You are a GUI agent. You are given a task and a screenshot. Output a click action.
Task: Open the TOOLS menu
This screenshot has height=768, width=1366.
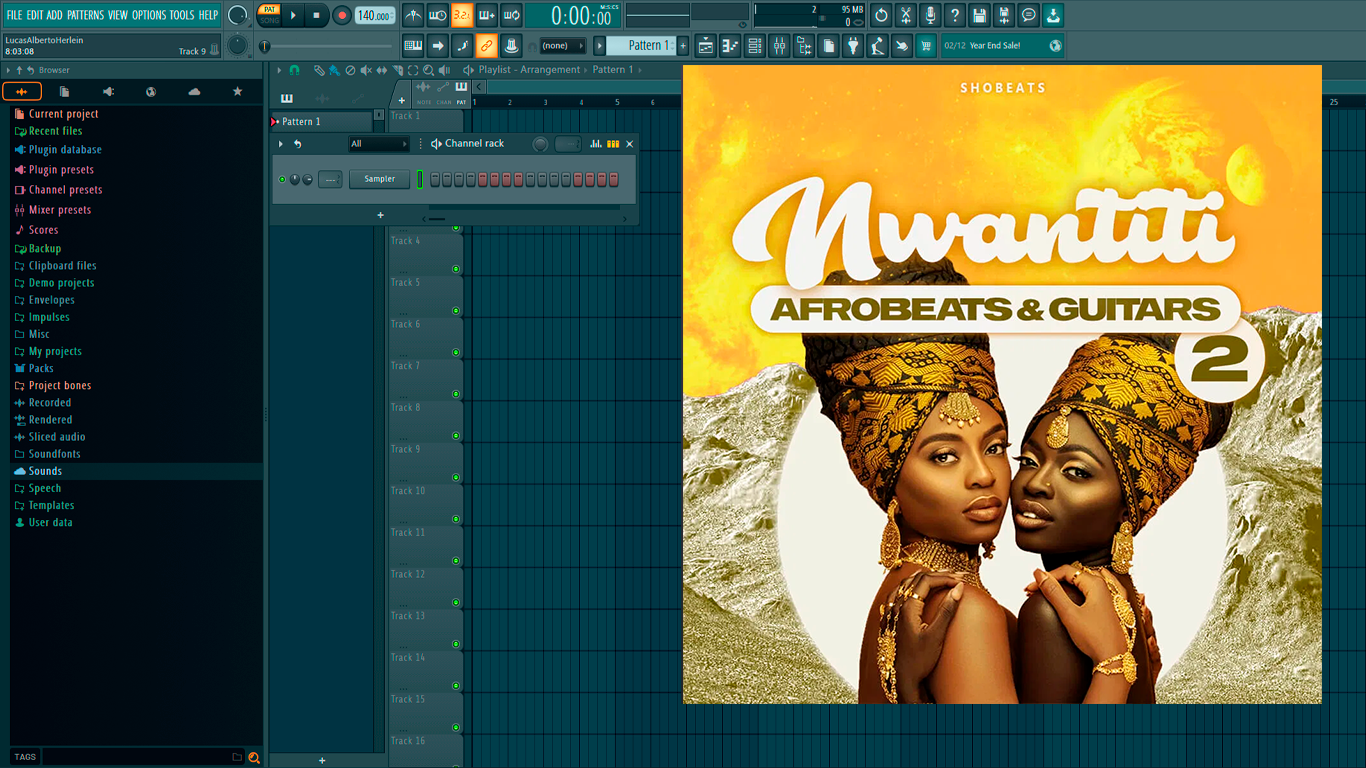pyautogui.click(x=182, y=15)
